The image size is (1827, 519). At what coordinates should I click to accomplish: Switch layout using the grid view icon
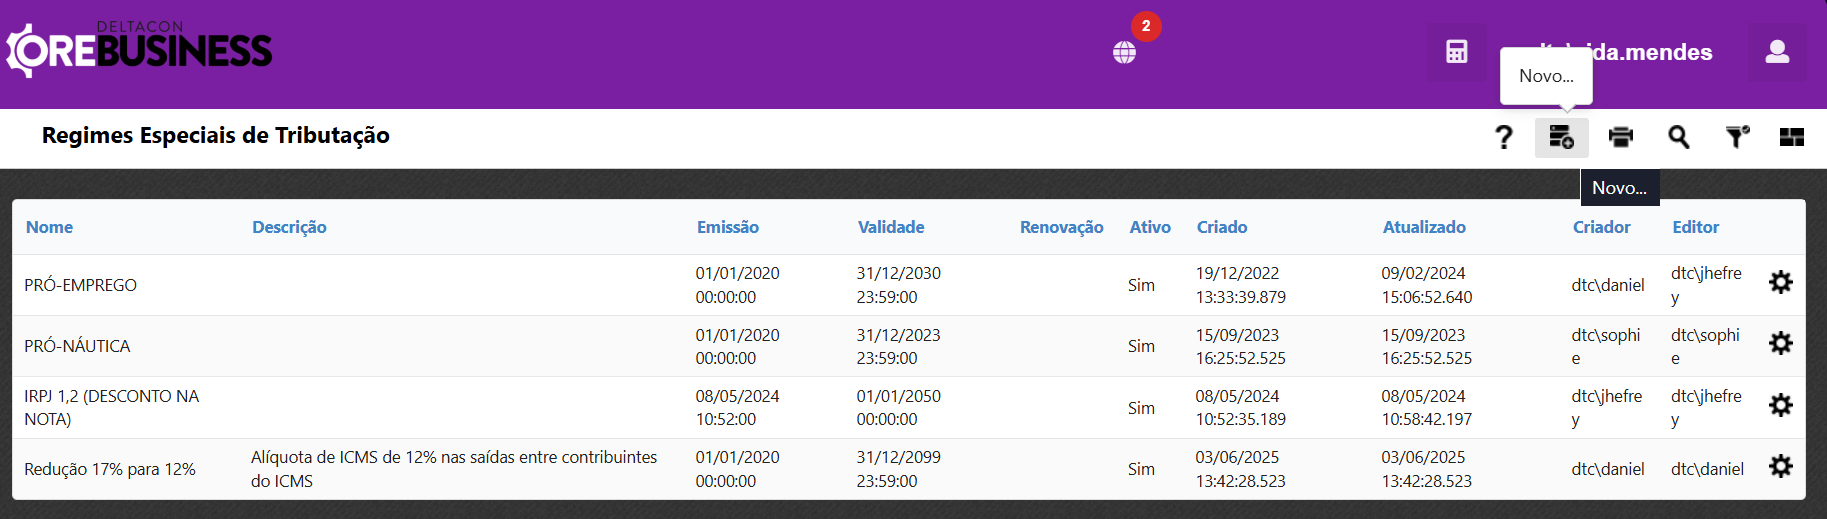pos(1791,137)
